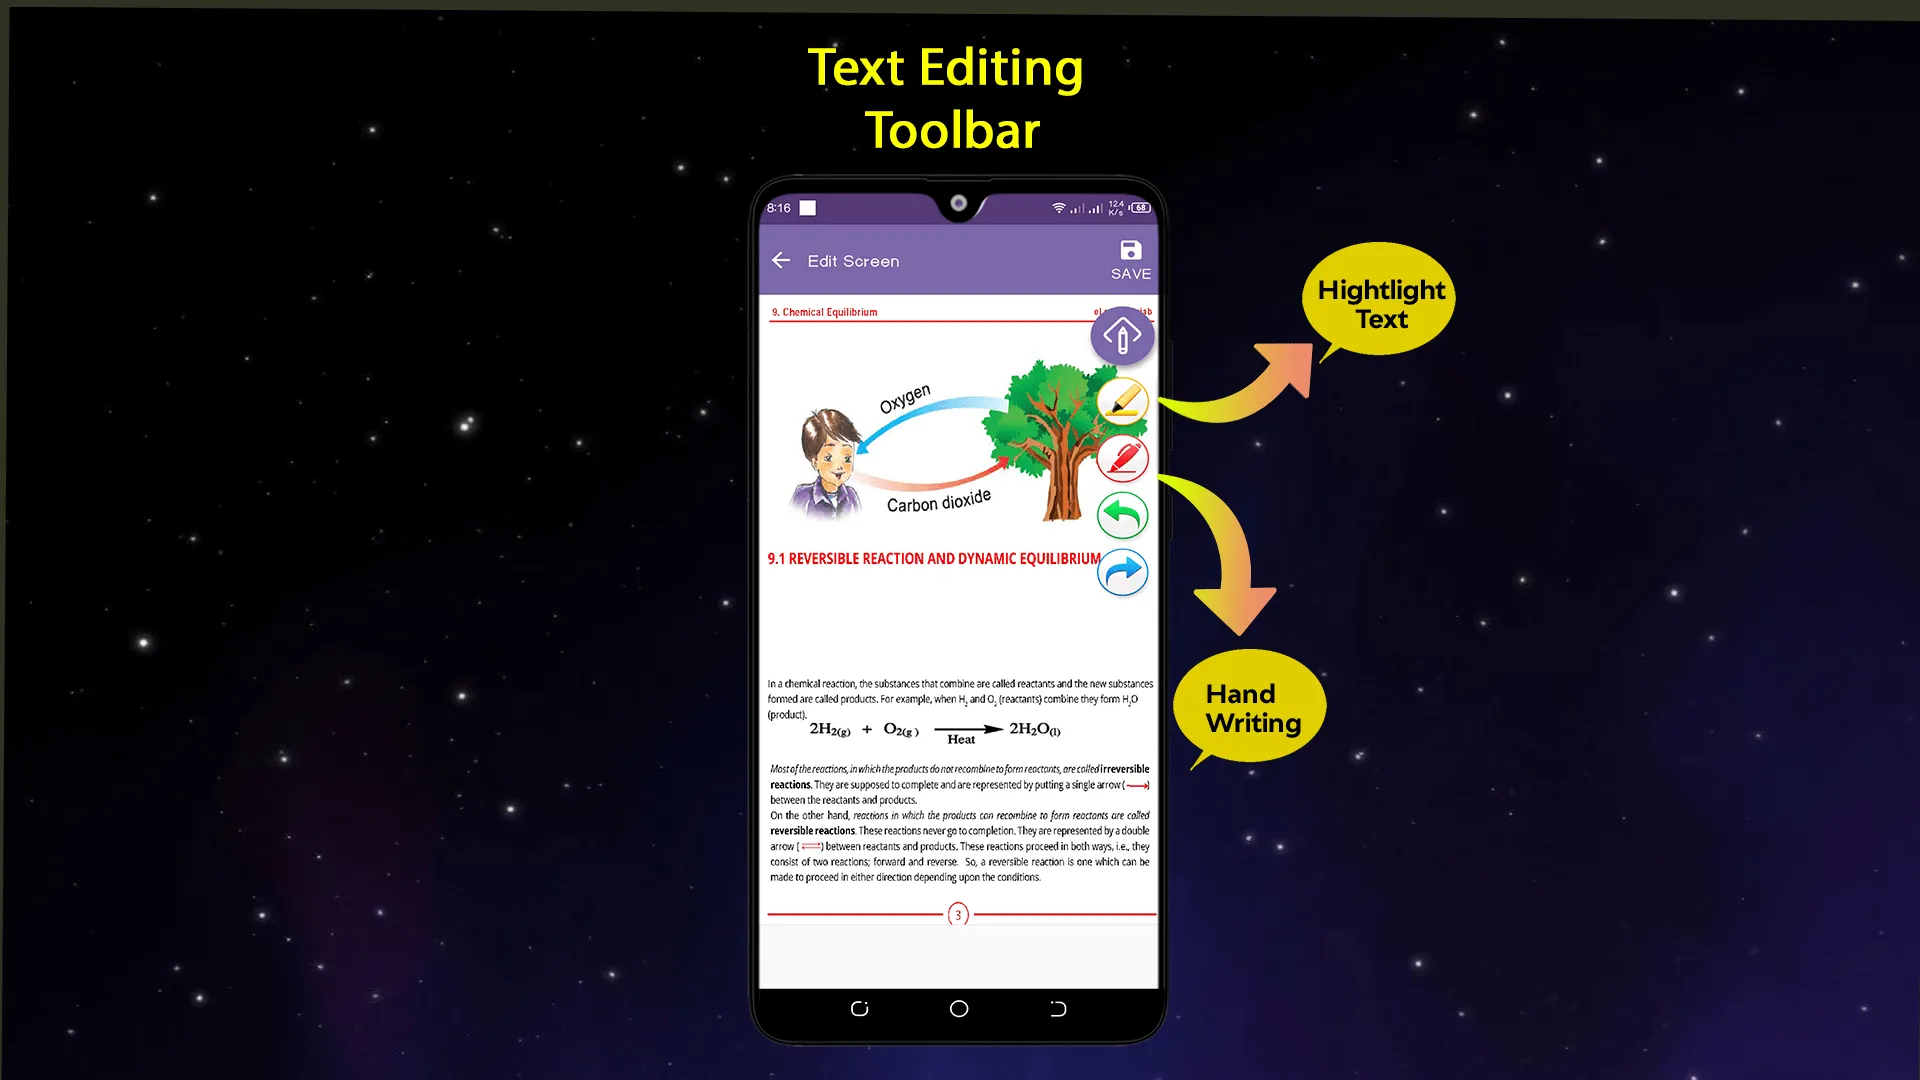Click the SAVE button on Edit Screen
The image size is (1920, 1080).
click(x=1130, y=258)
